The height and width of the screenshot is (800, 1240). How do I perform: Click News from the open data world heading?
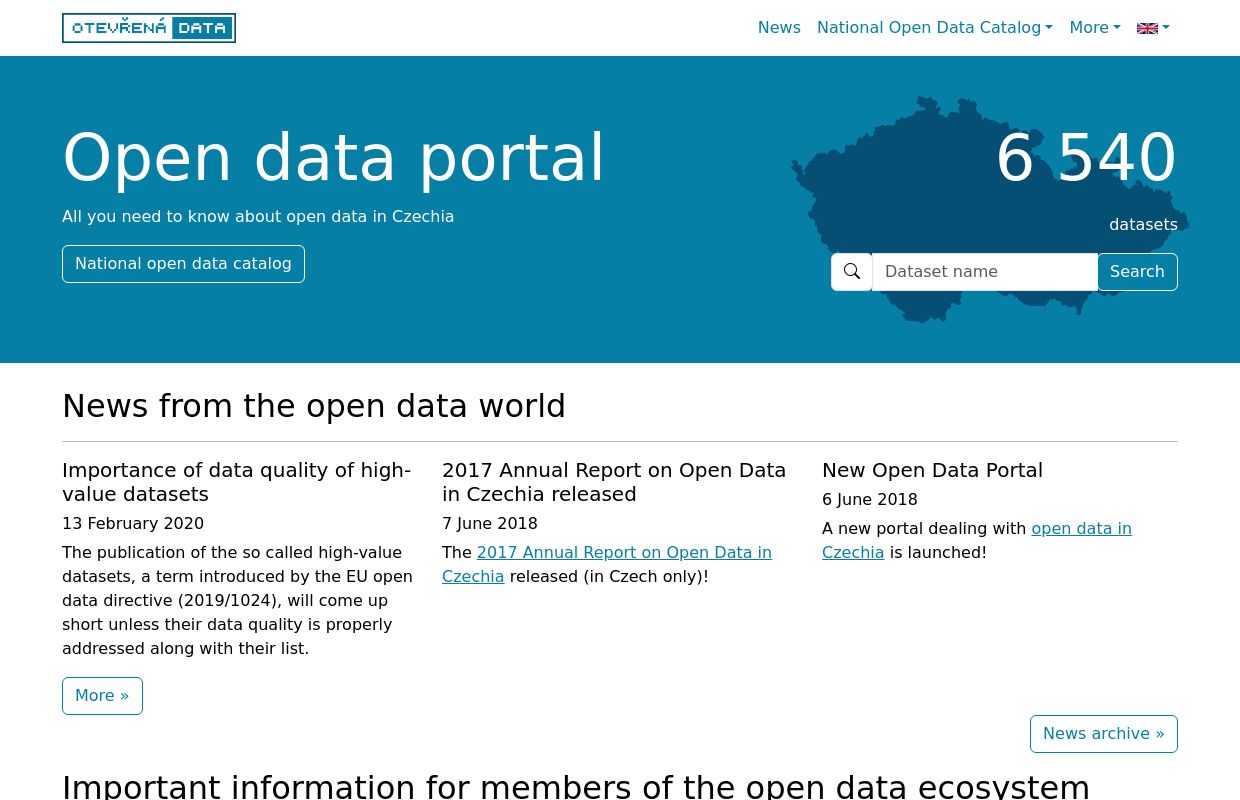point(314,406)
